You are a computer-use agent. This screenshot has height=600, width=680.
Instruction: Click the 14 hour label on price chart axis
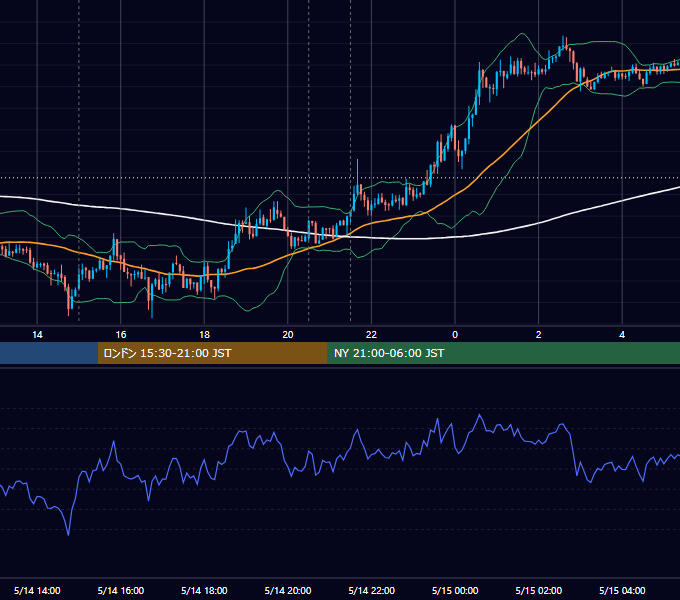point(37,335)
